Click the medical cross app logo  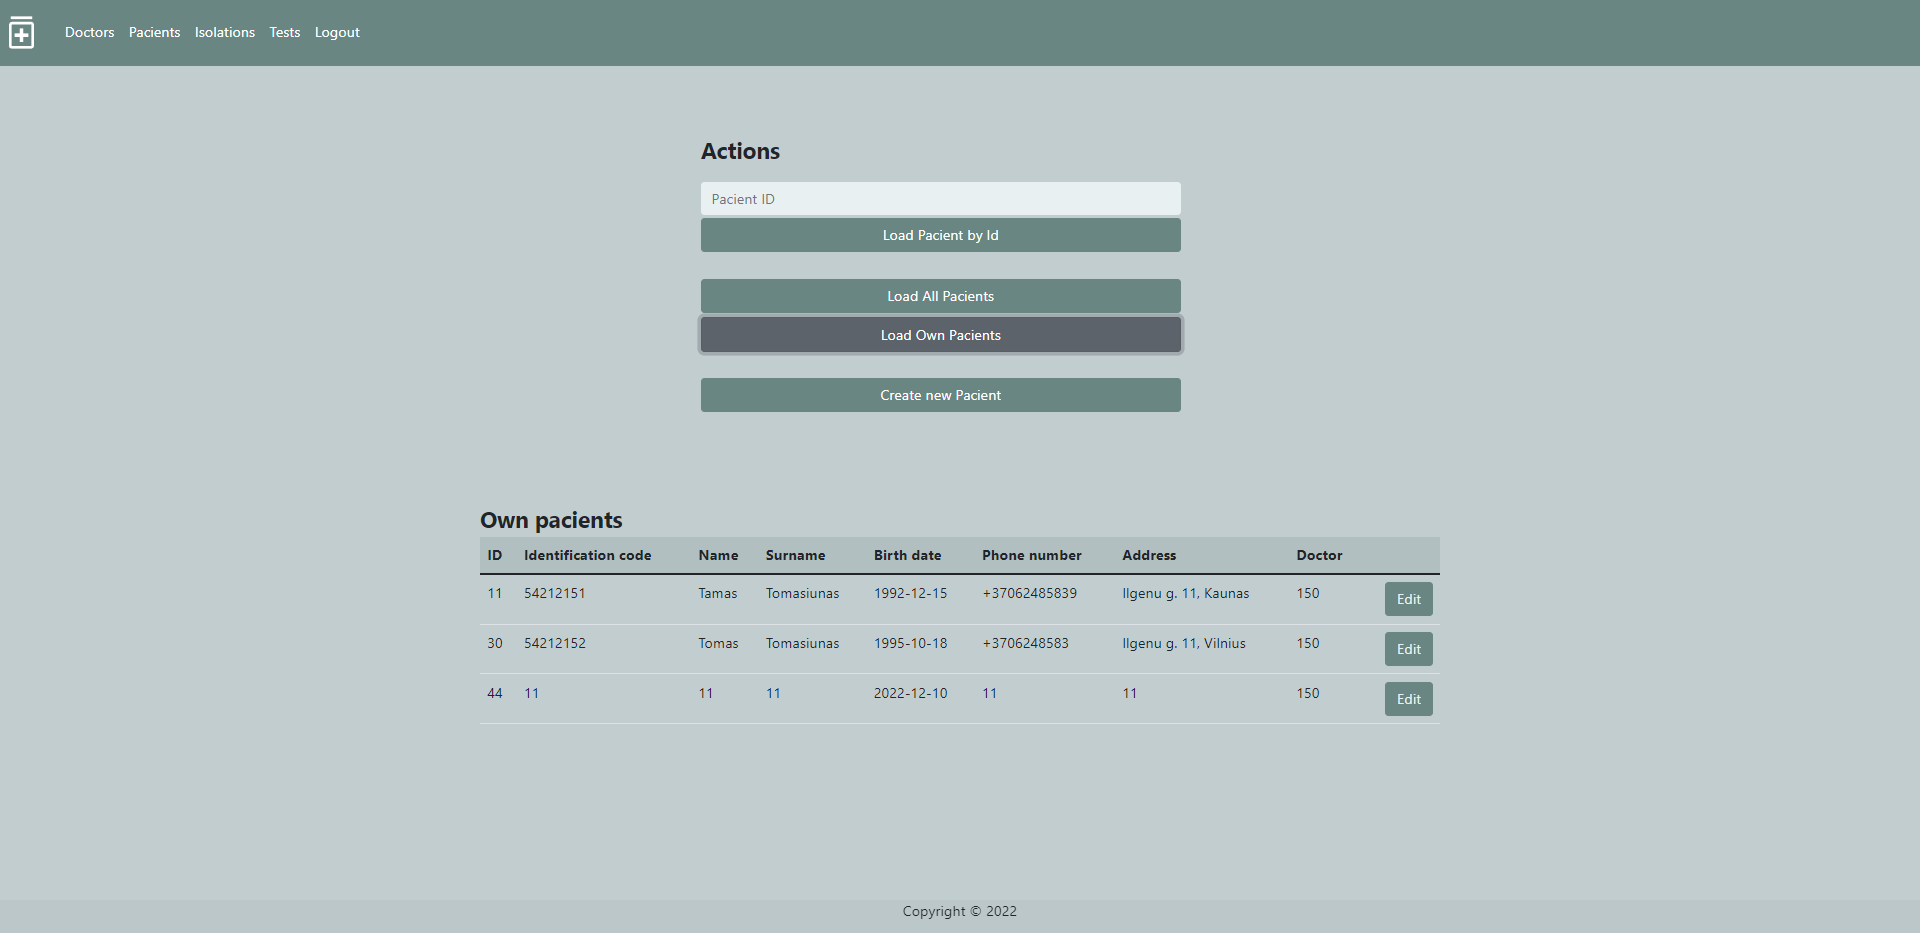[21, 32]
